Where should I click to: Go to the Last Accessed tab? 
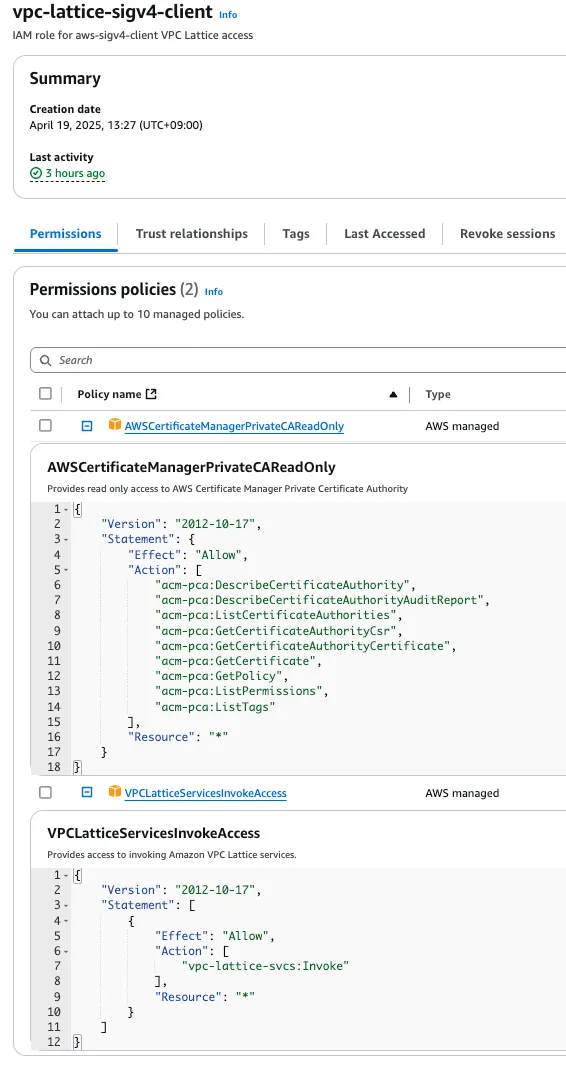point(384,233)
